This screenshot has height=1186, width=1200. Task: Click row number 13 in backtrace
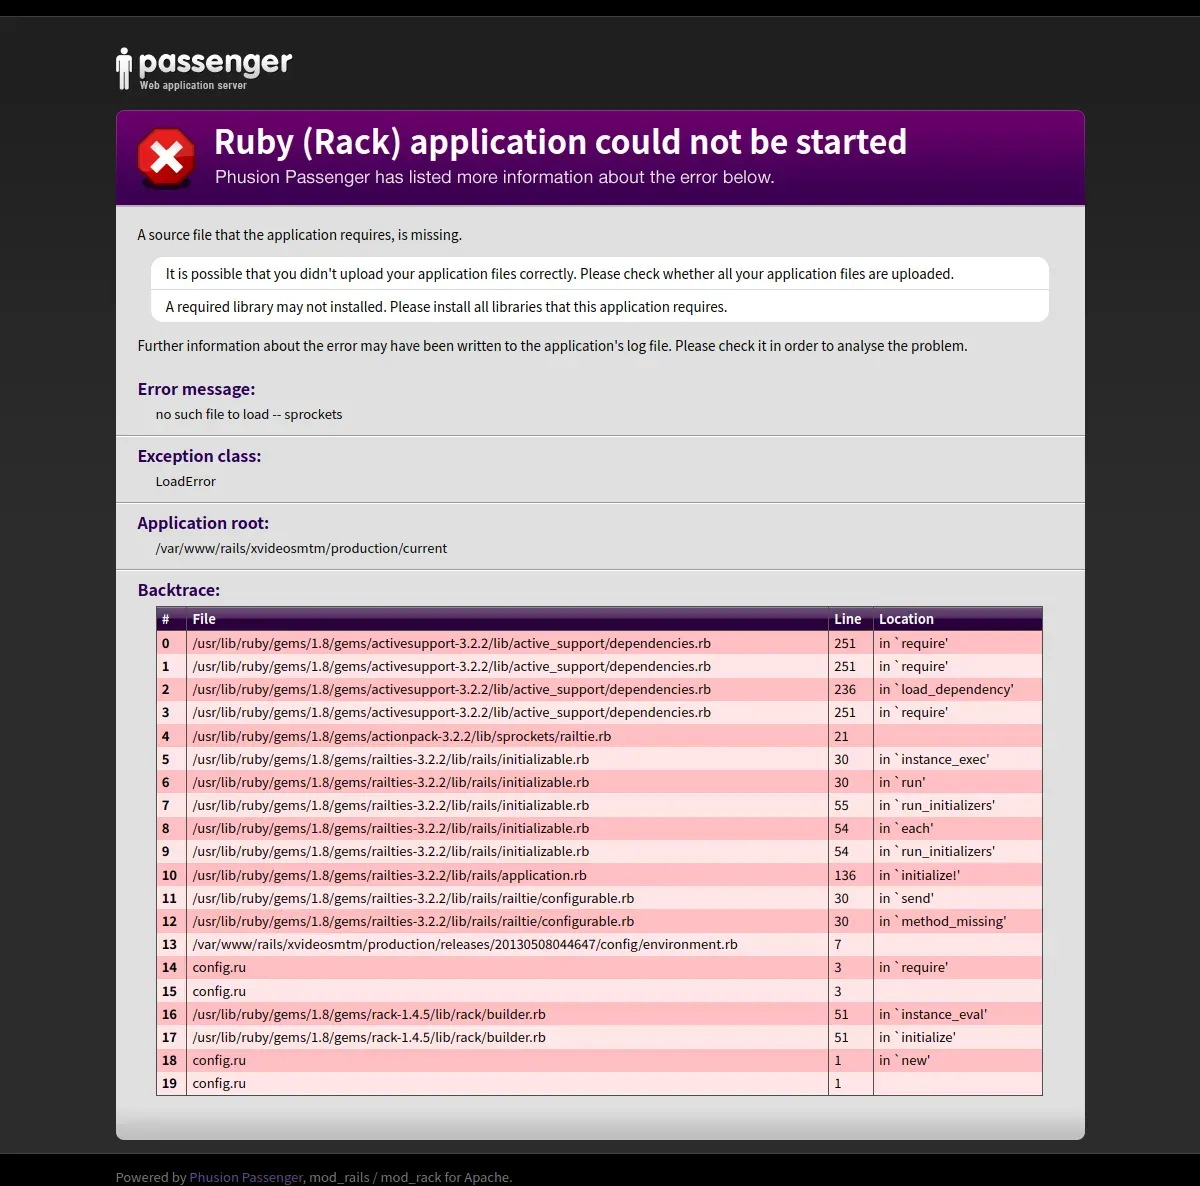pos(169,944)
